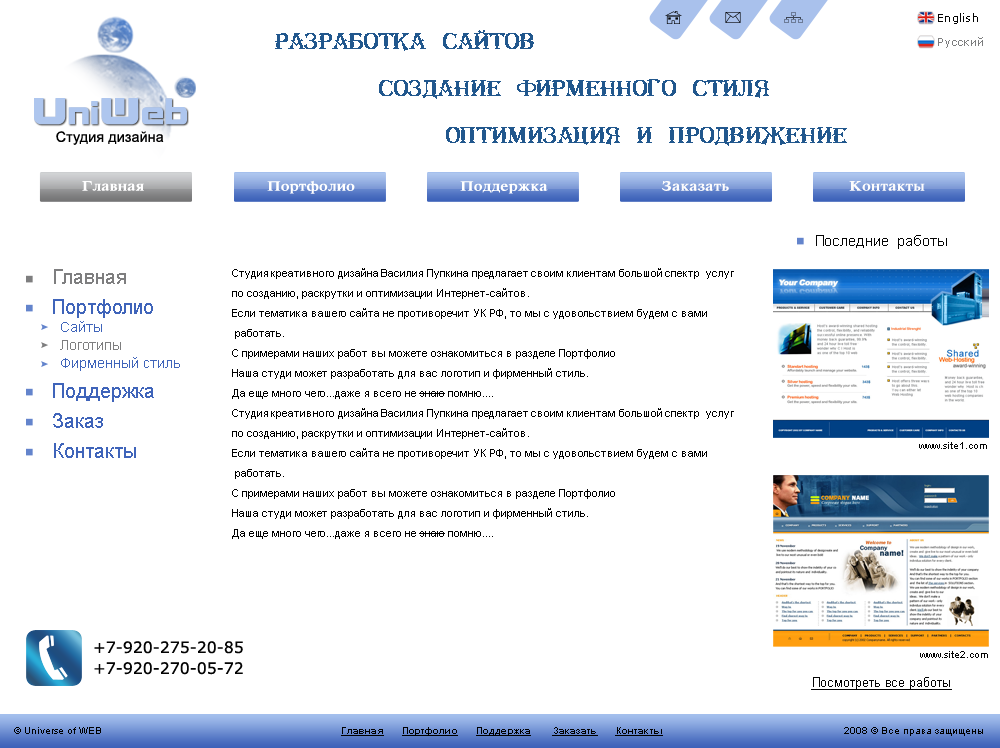Click the British flag icon

pyautogui.click(x=928, y=16)
